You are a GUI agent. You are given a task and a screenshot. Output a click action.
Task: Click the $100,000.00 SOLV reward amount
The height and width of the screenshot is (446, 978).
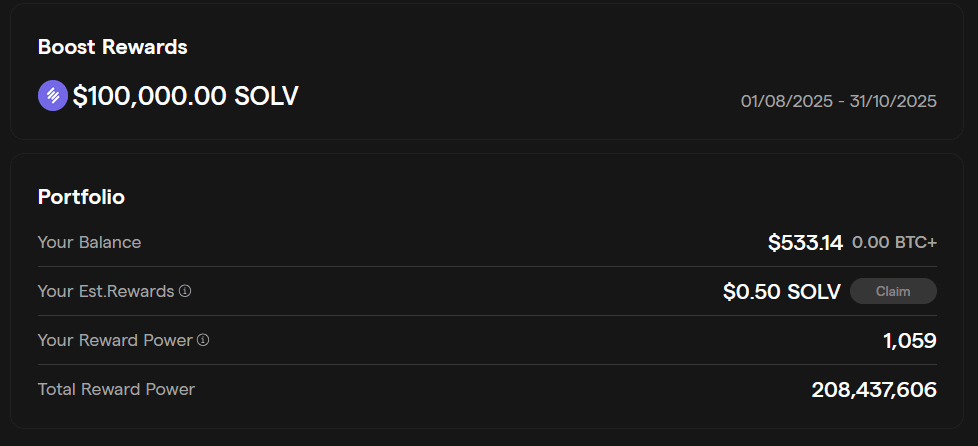click(x=186, y=96)
